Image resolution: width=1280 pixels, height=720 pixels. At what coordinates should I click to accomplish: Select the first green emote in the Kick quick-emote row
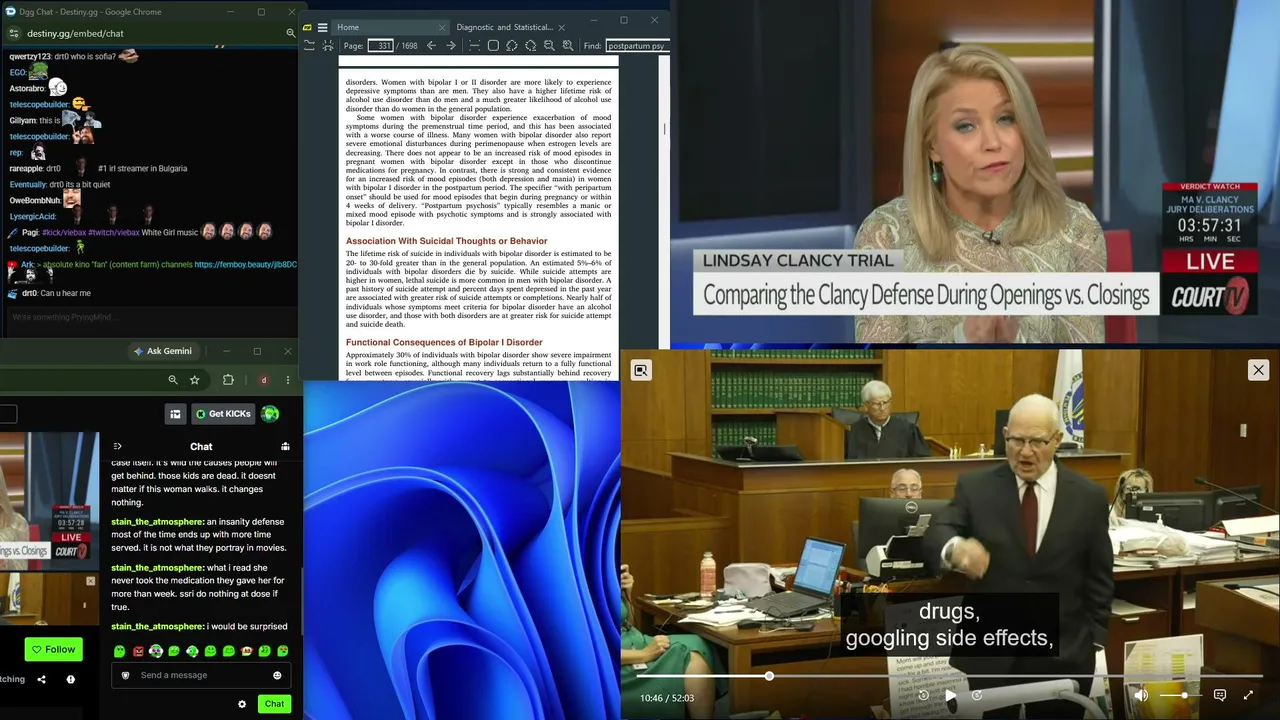[119, 651]
